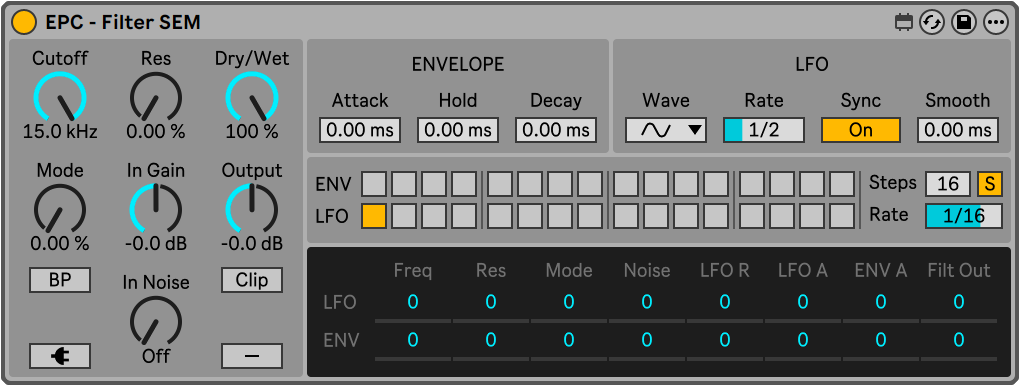Click the ENV row LFO A amount
Screen dimensions: 1020x386
(803, 340)
